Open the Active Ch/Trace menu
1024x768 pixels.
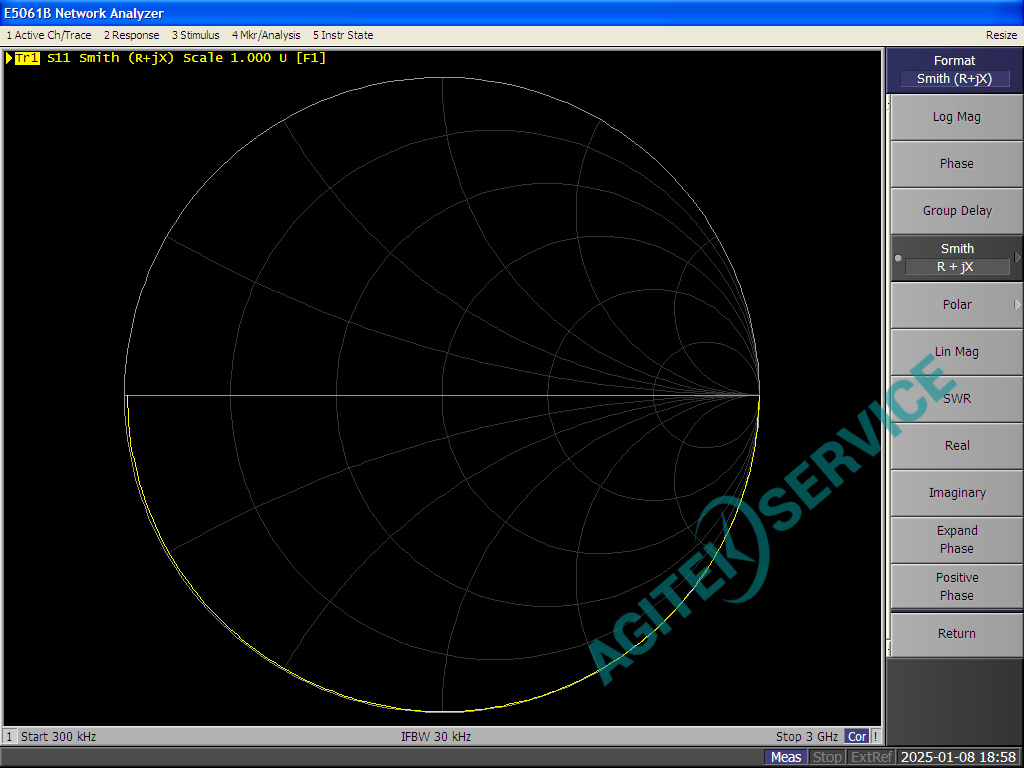point(48,35)
